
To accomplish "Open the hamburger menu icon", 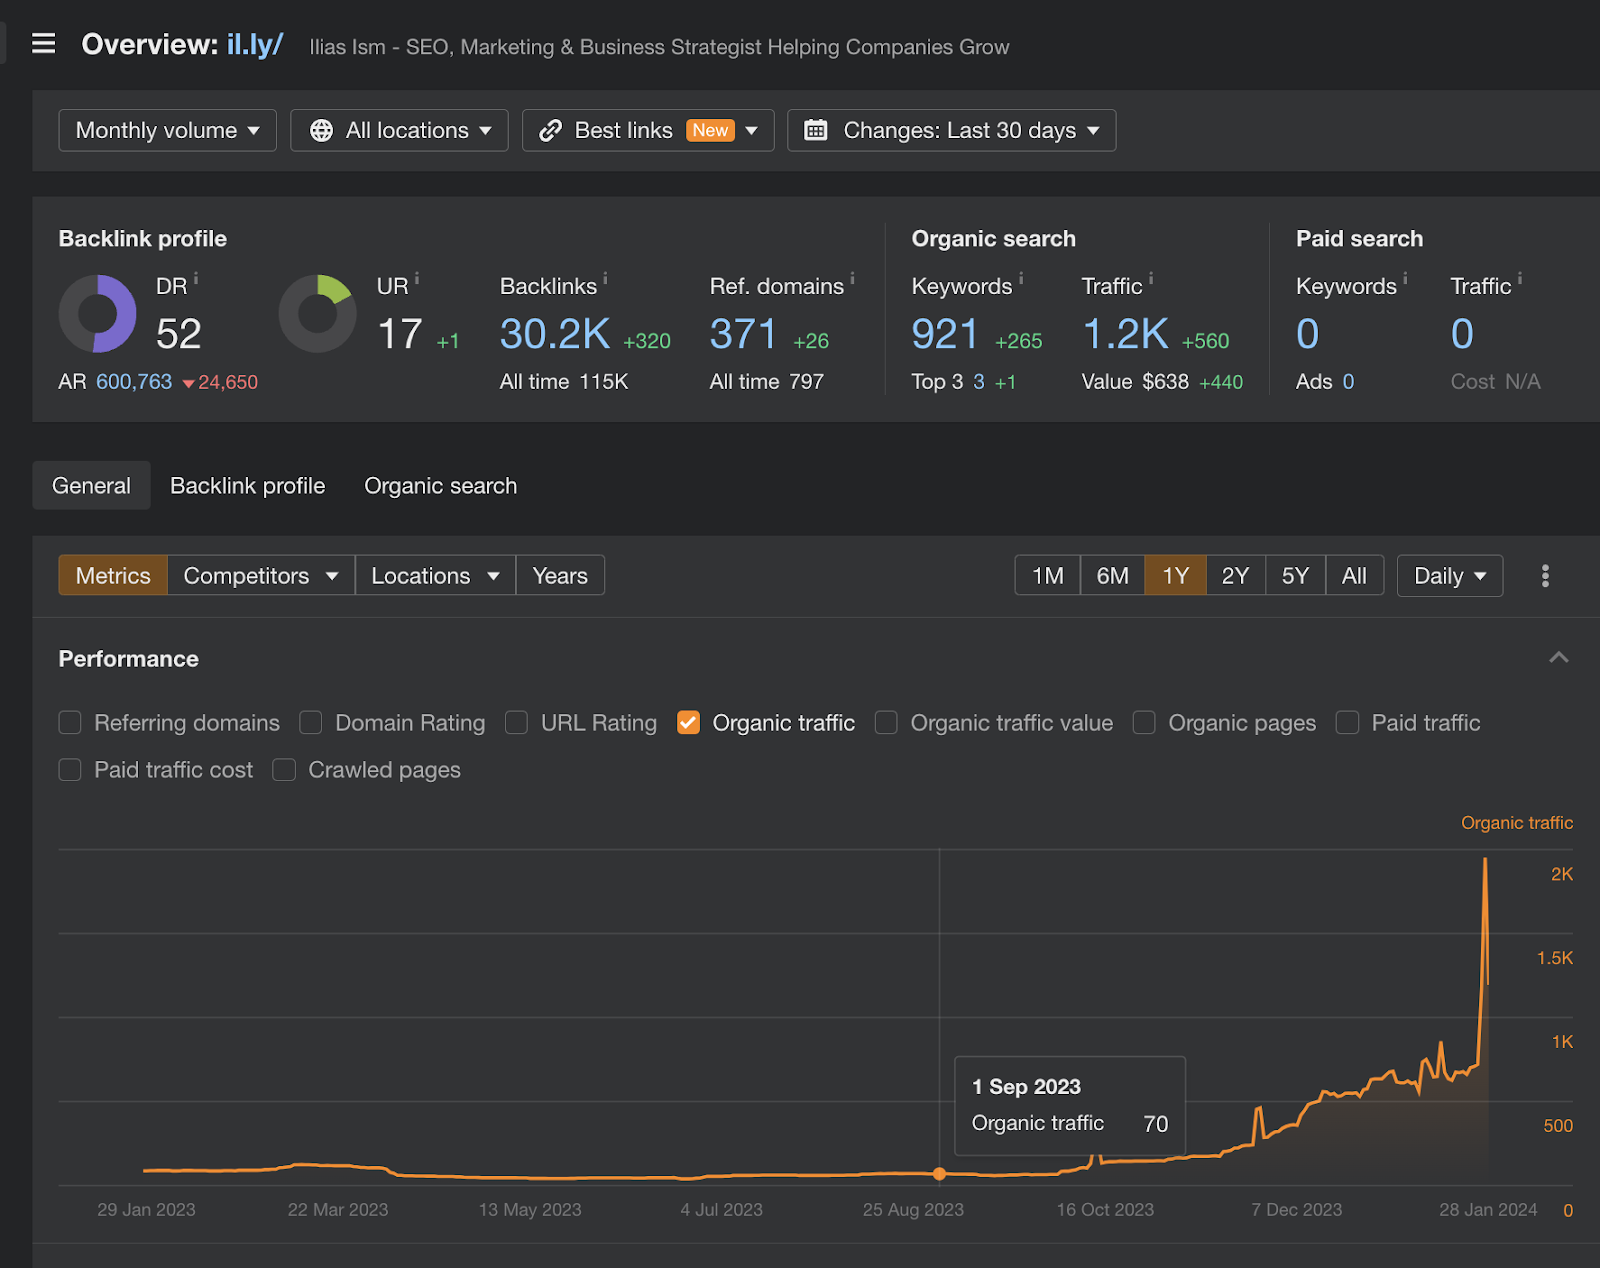I will pos(43,44).
